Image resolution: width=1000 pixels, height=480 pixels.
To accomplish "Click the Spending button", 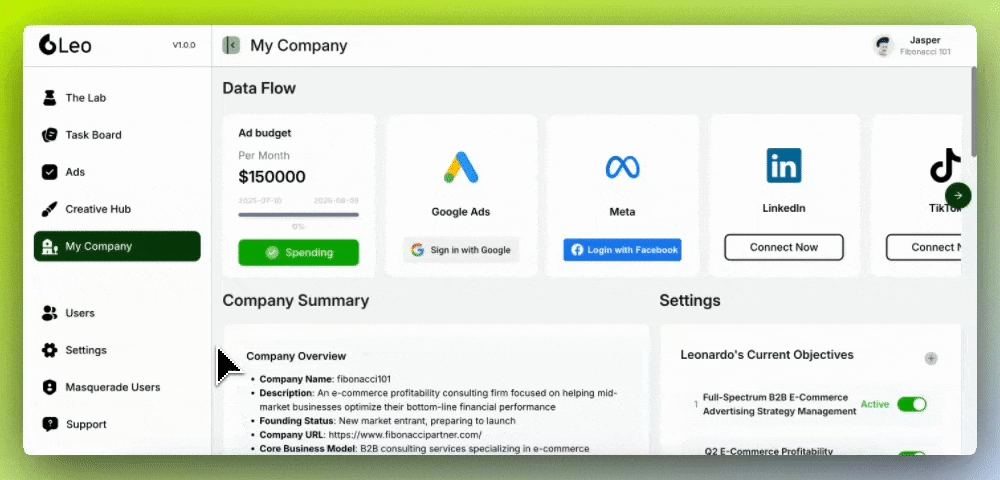I will [298, 252].
